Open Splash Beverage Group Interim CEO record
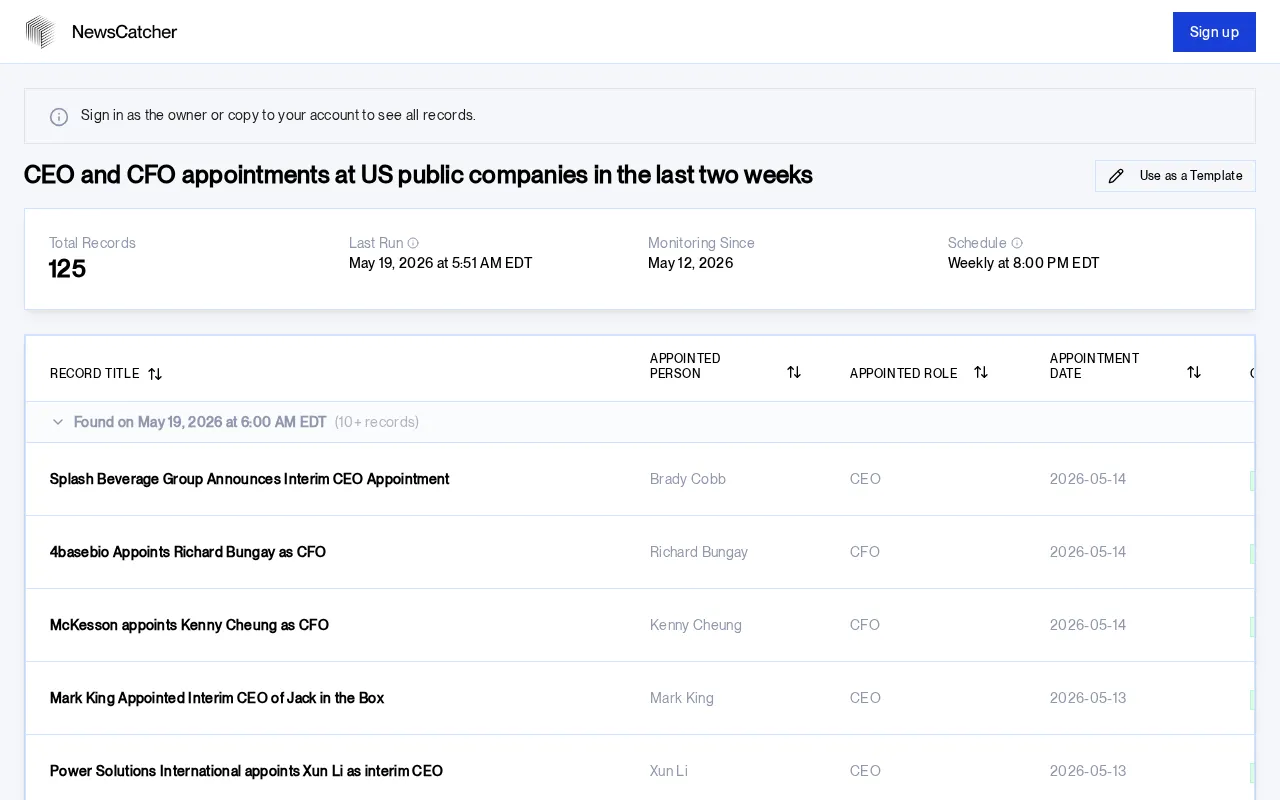Image resolution: width=1280 pixels, height=800 pixels. pos(250,479)
